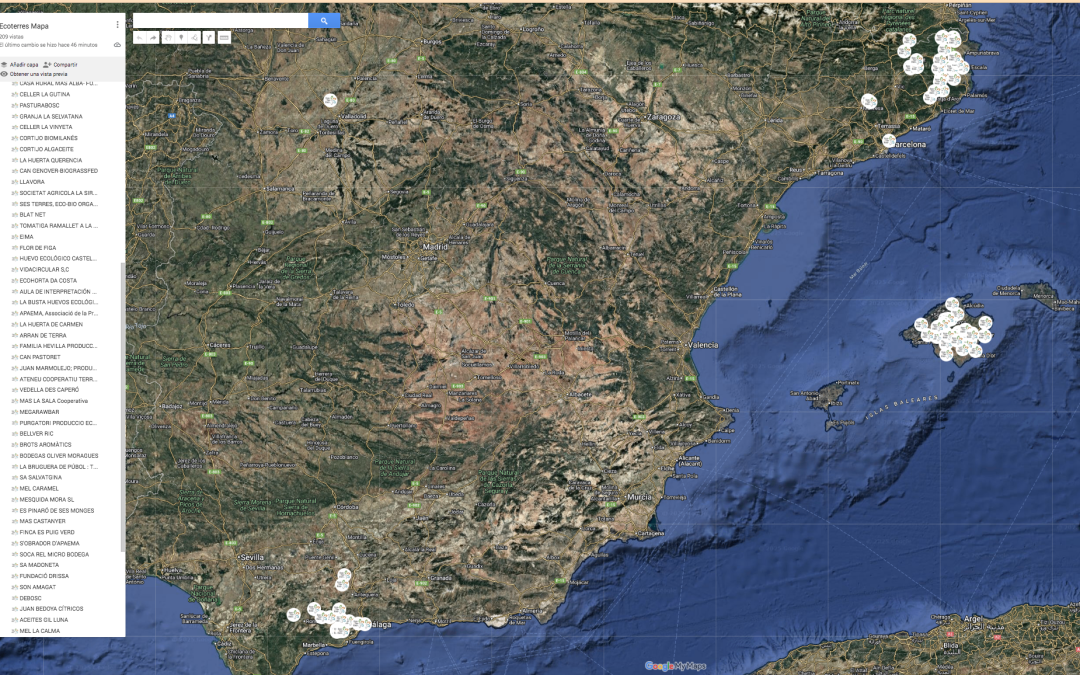Click the marker icon beside LLAVORA
Screen dimensions: 1080x675
(x=14, y=182)
